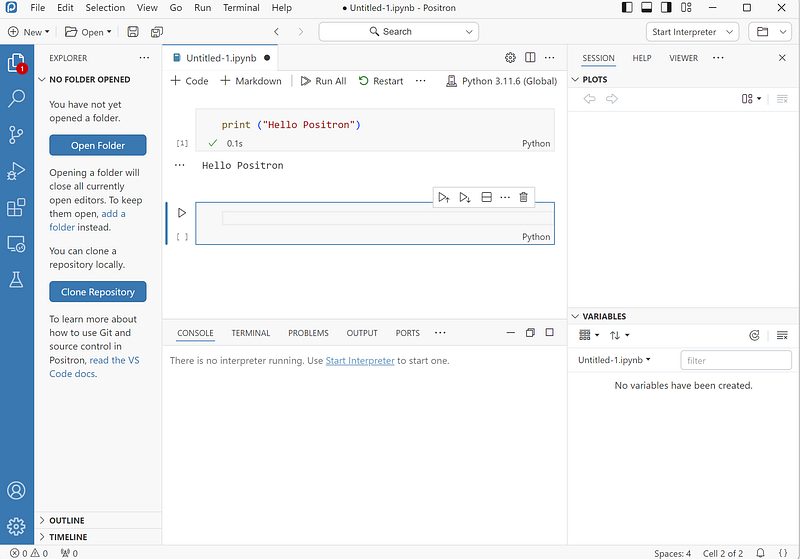Show next plot arrow

(x=612, y=98)
